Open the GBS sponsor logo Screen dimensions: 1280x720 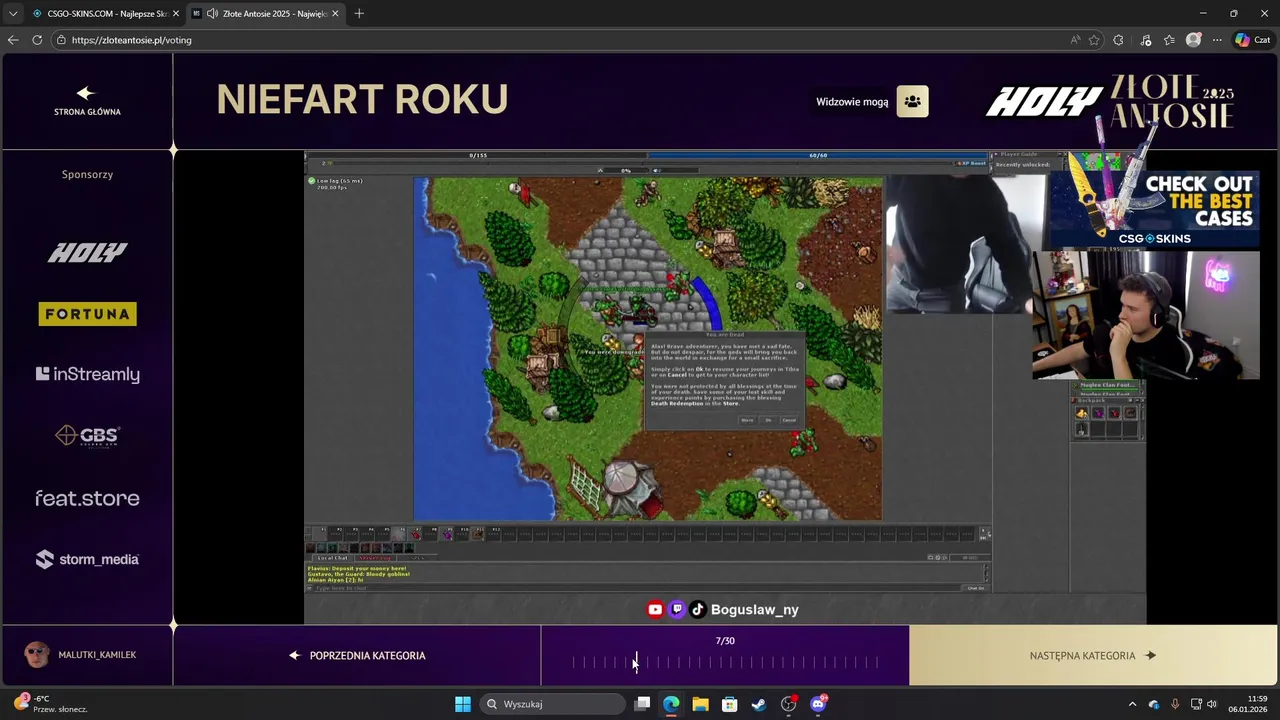click(87, 436)
